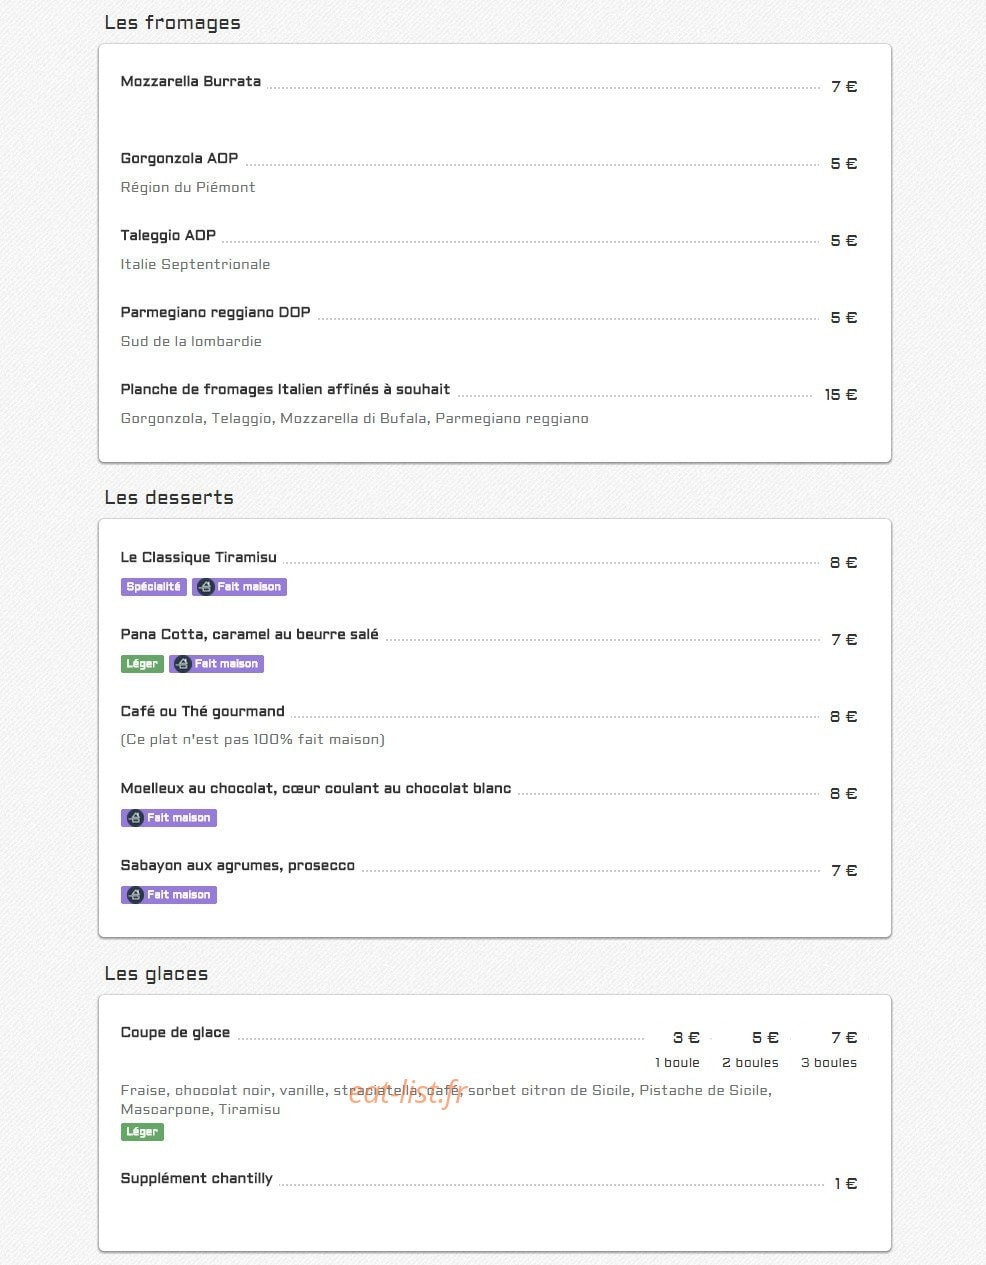Screen dimensions: 986x1265
Task: Click the Léger badge under Coupe de glace
Action: 142,1132
